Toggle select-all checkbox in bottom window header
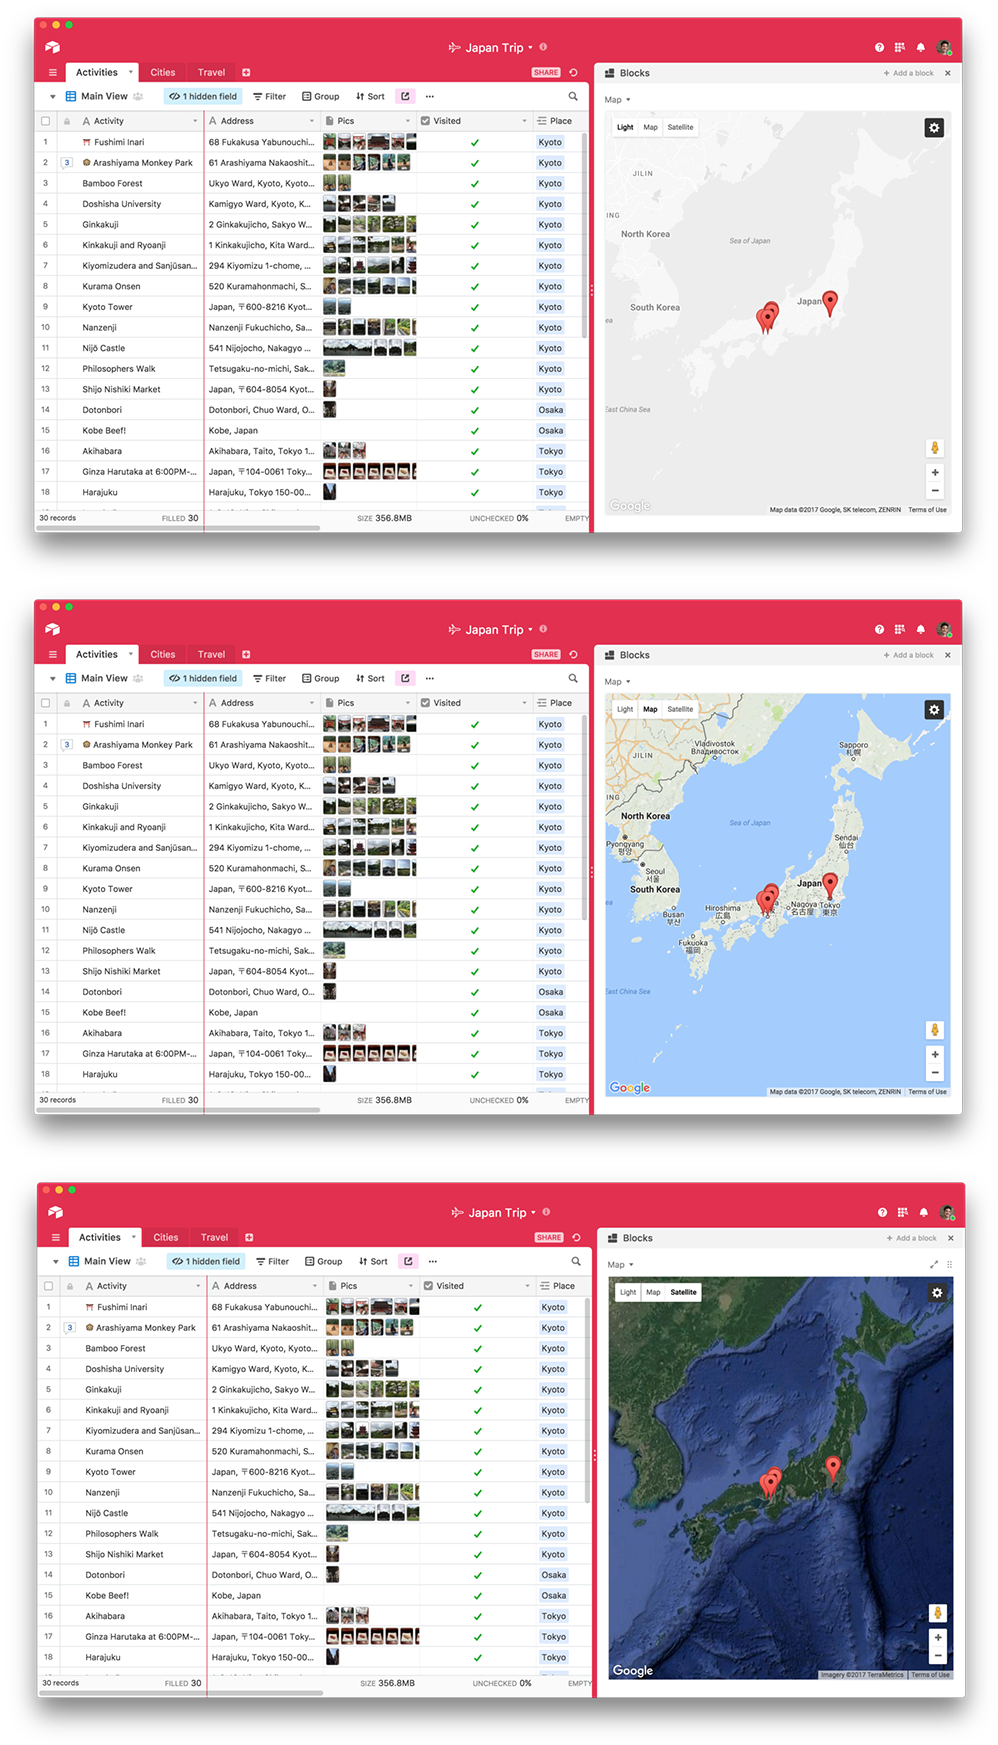 click(48, 1286)
